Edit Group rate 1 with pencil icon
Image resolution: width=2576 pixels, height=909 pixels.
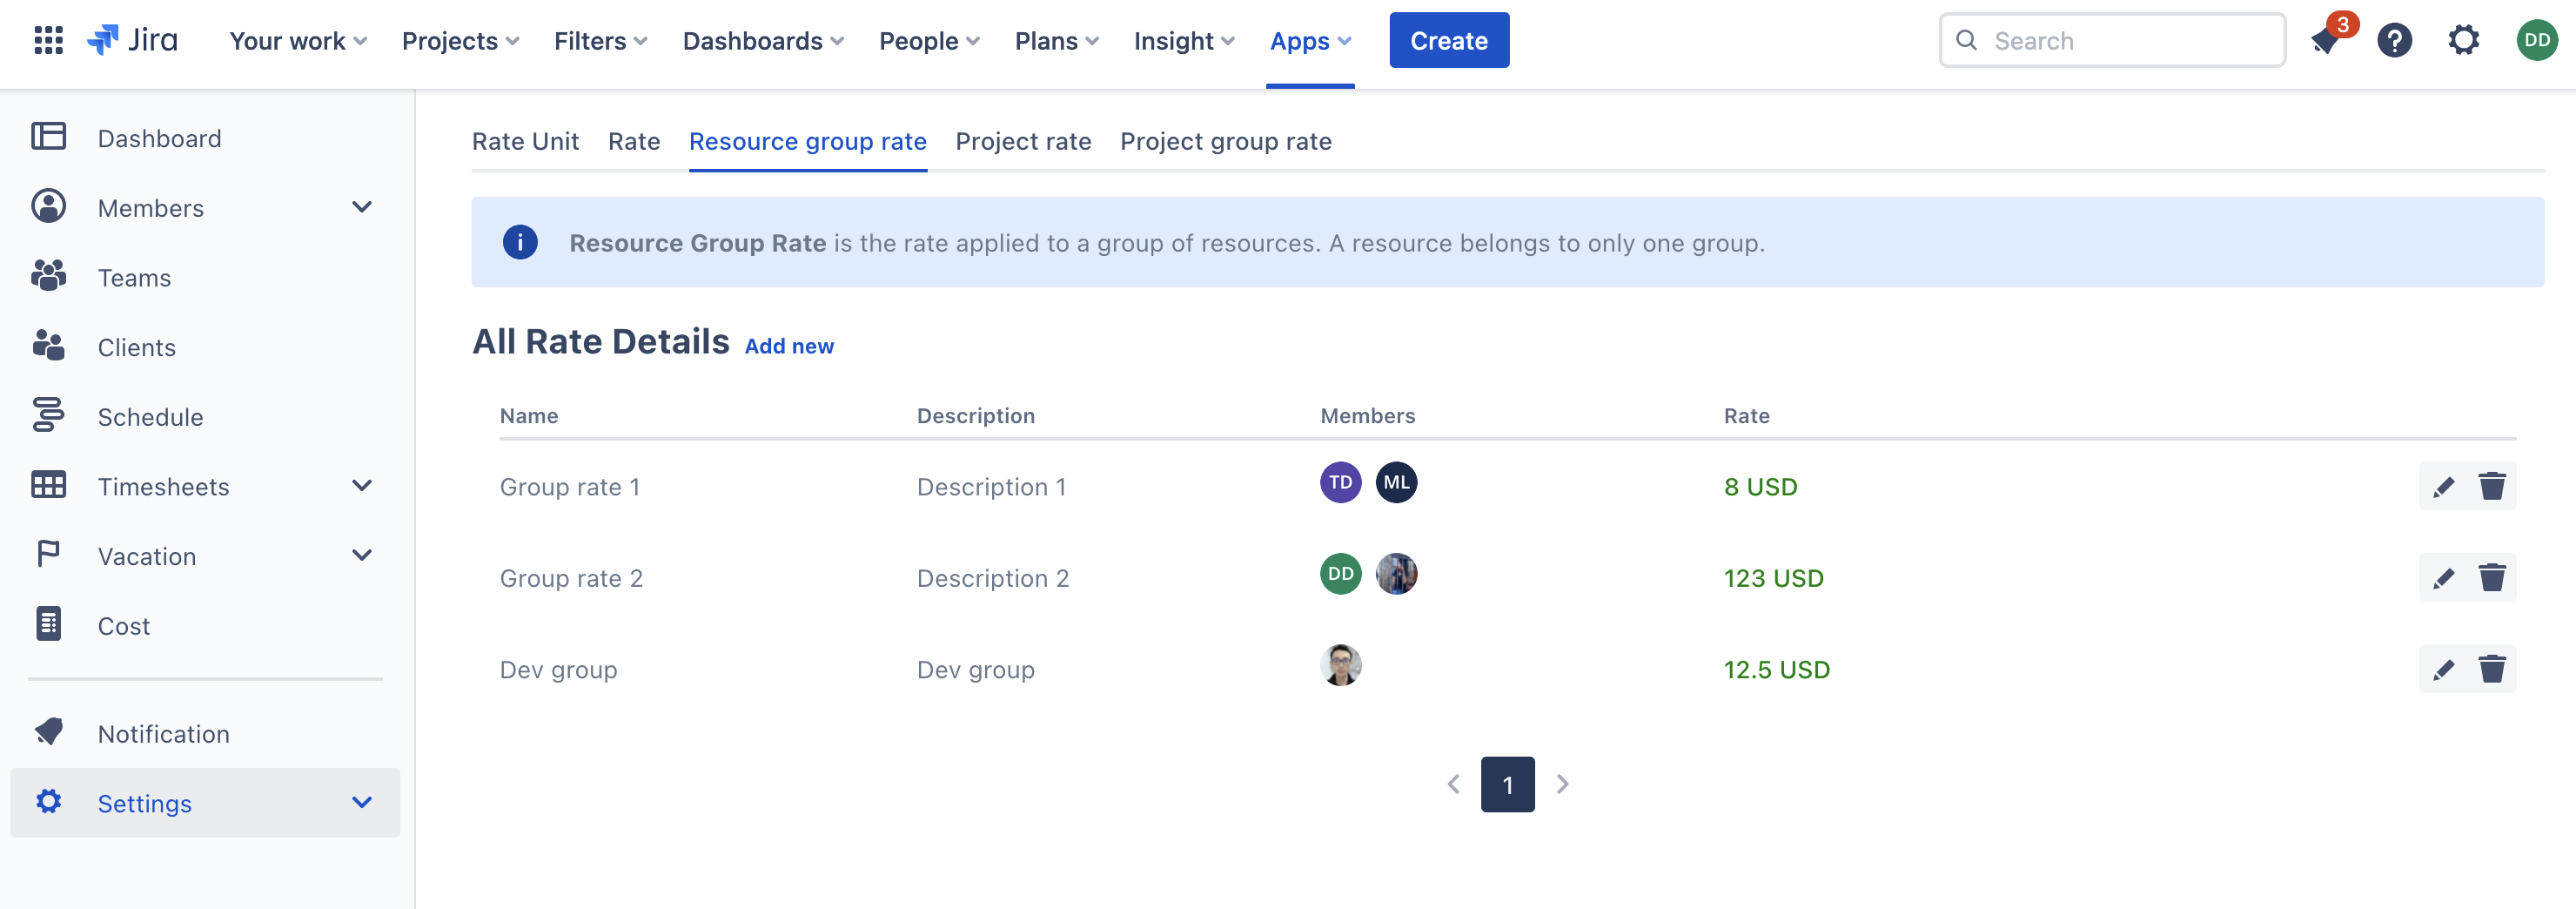click(x=2443, y=486)
